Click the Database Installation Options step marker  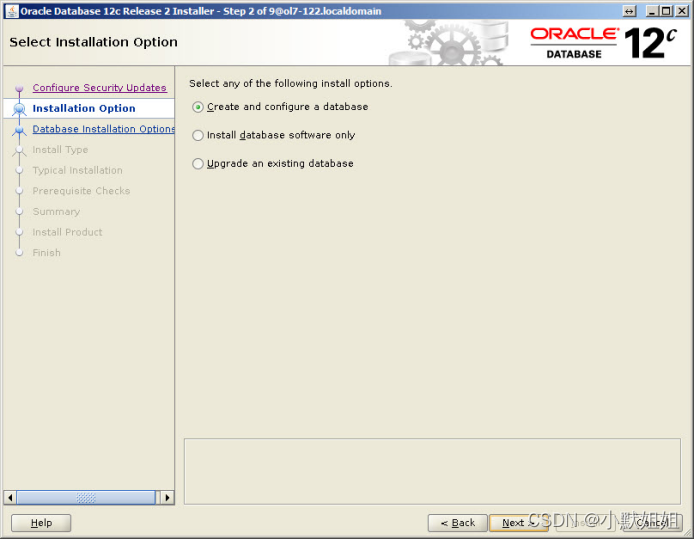[x=19, y=129]
